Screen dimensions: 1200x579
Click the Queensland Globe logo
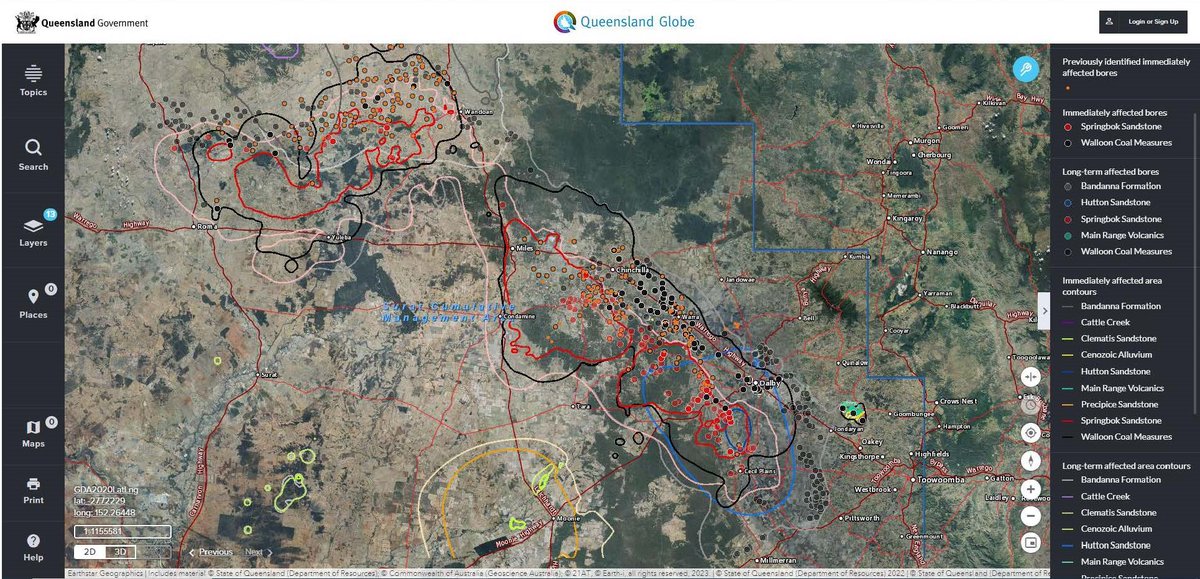625,22
